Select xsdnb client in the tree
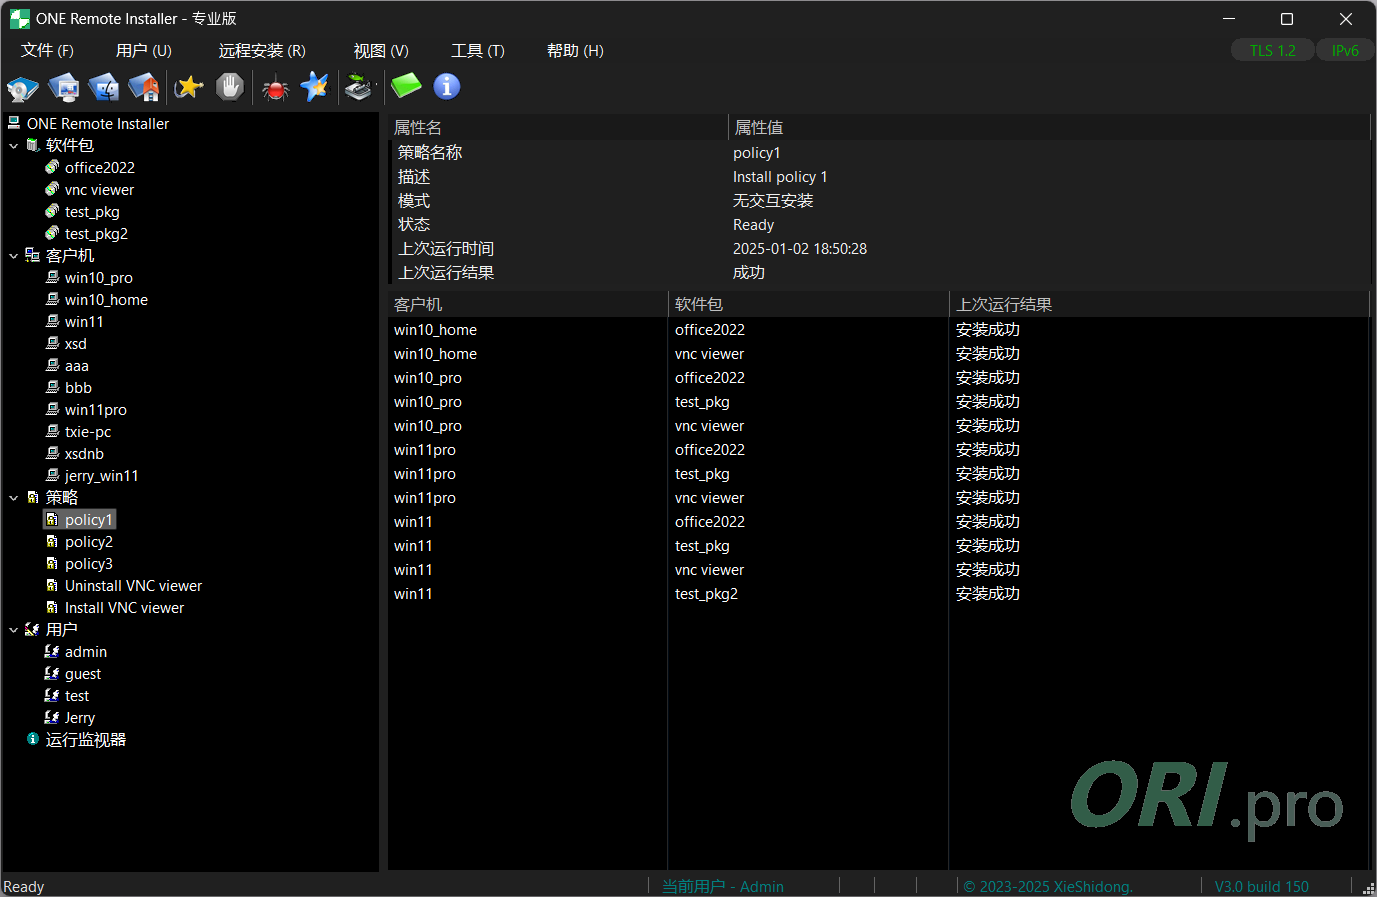 pos(84,453)
